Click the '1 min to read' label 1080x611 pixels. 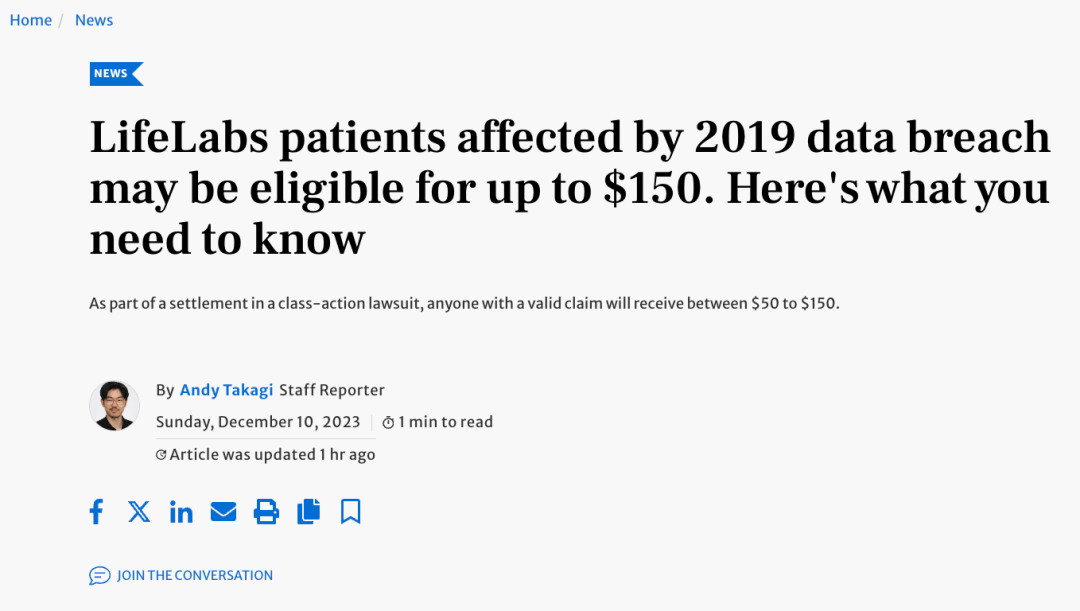tap(445, 422)
